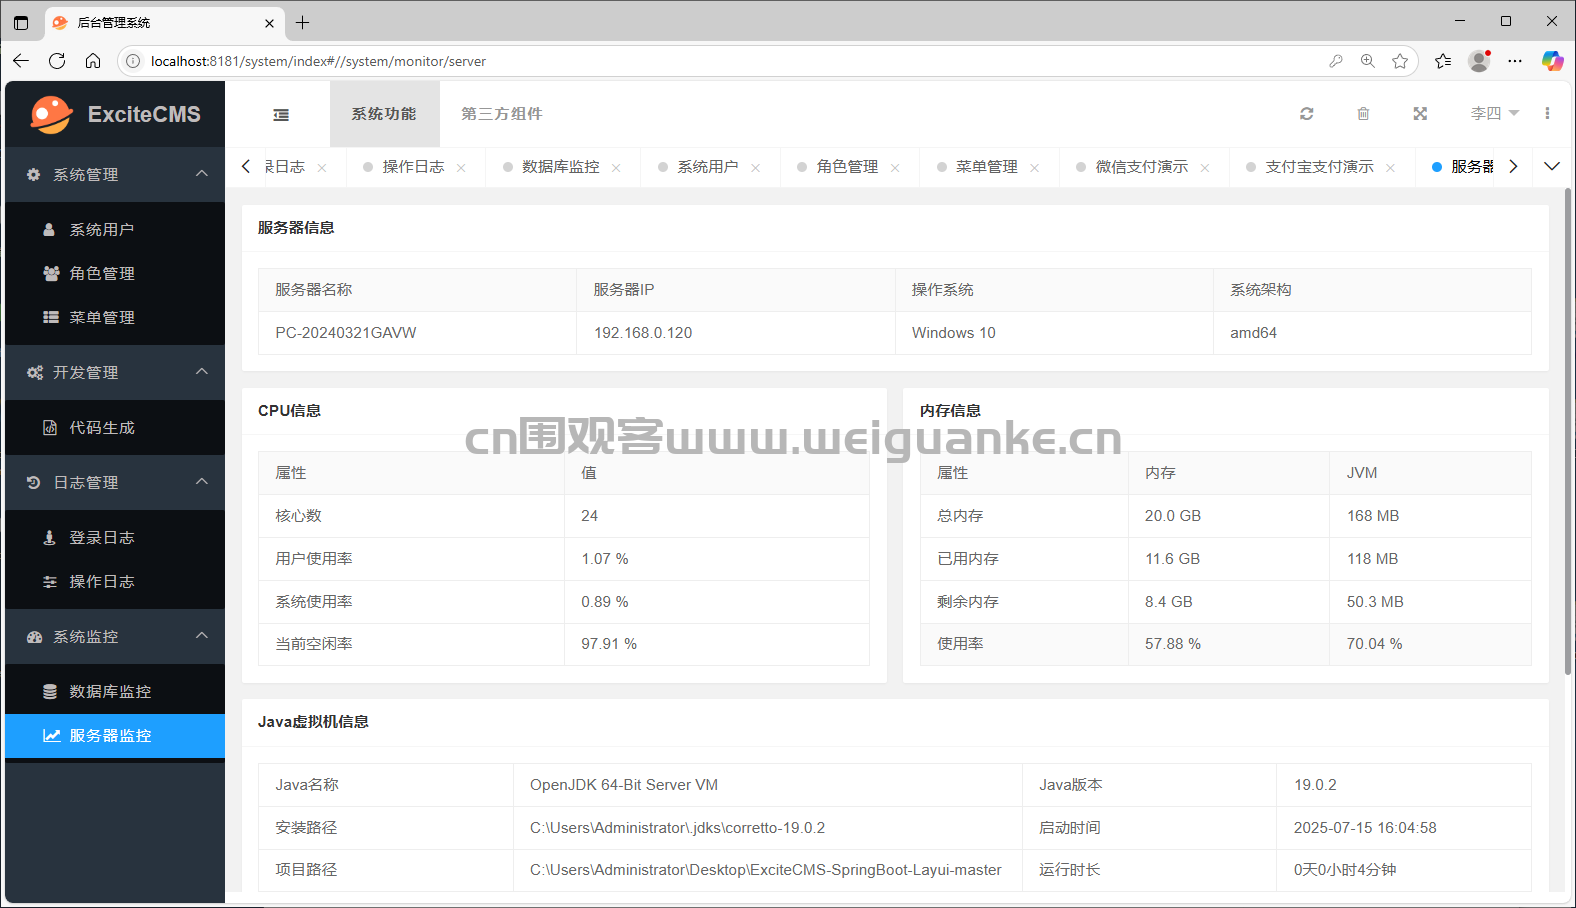Close the 微信支付演示 tab
The width and height of the screenshot is (1576, 908).
[x=1205, y=168]
